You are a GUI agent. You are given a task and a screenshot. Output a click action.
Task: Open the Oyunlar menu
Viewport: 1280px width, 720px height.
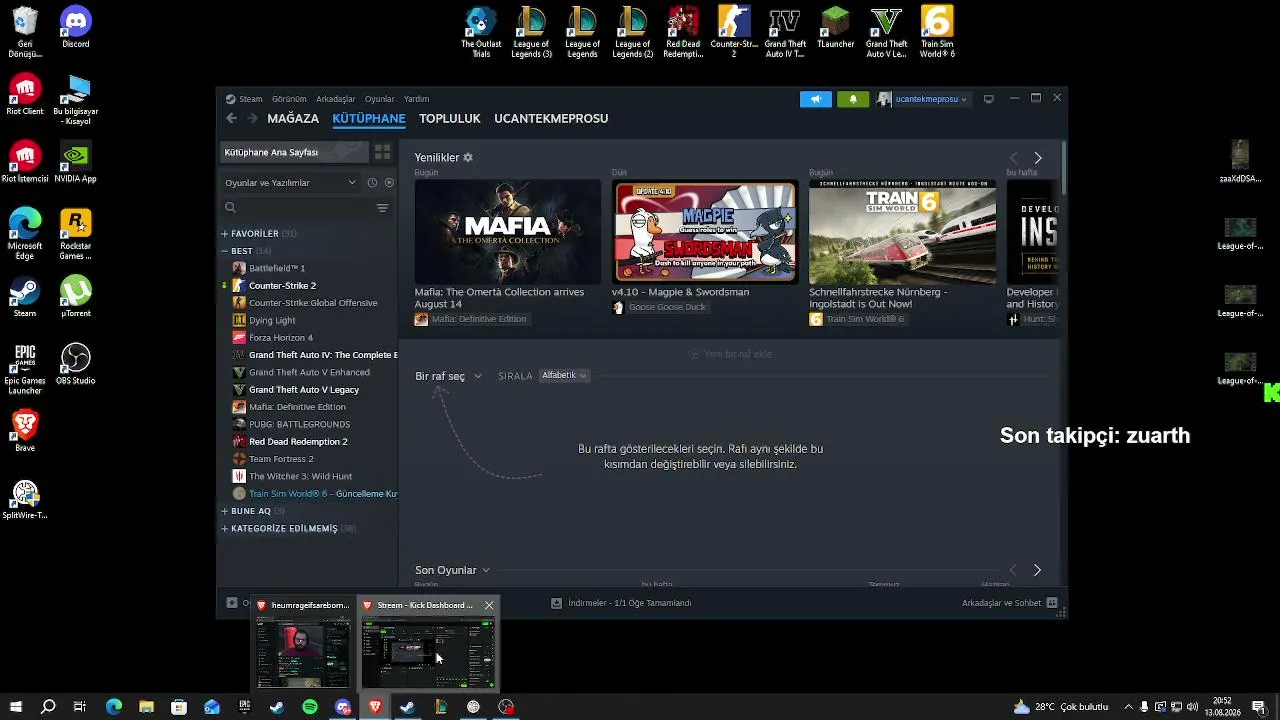click(380, 99)
